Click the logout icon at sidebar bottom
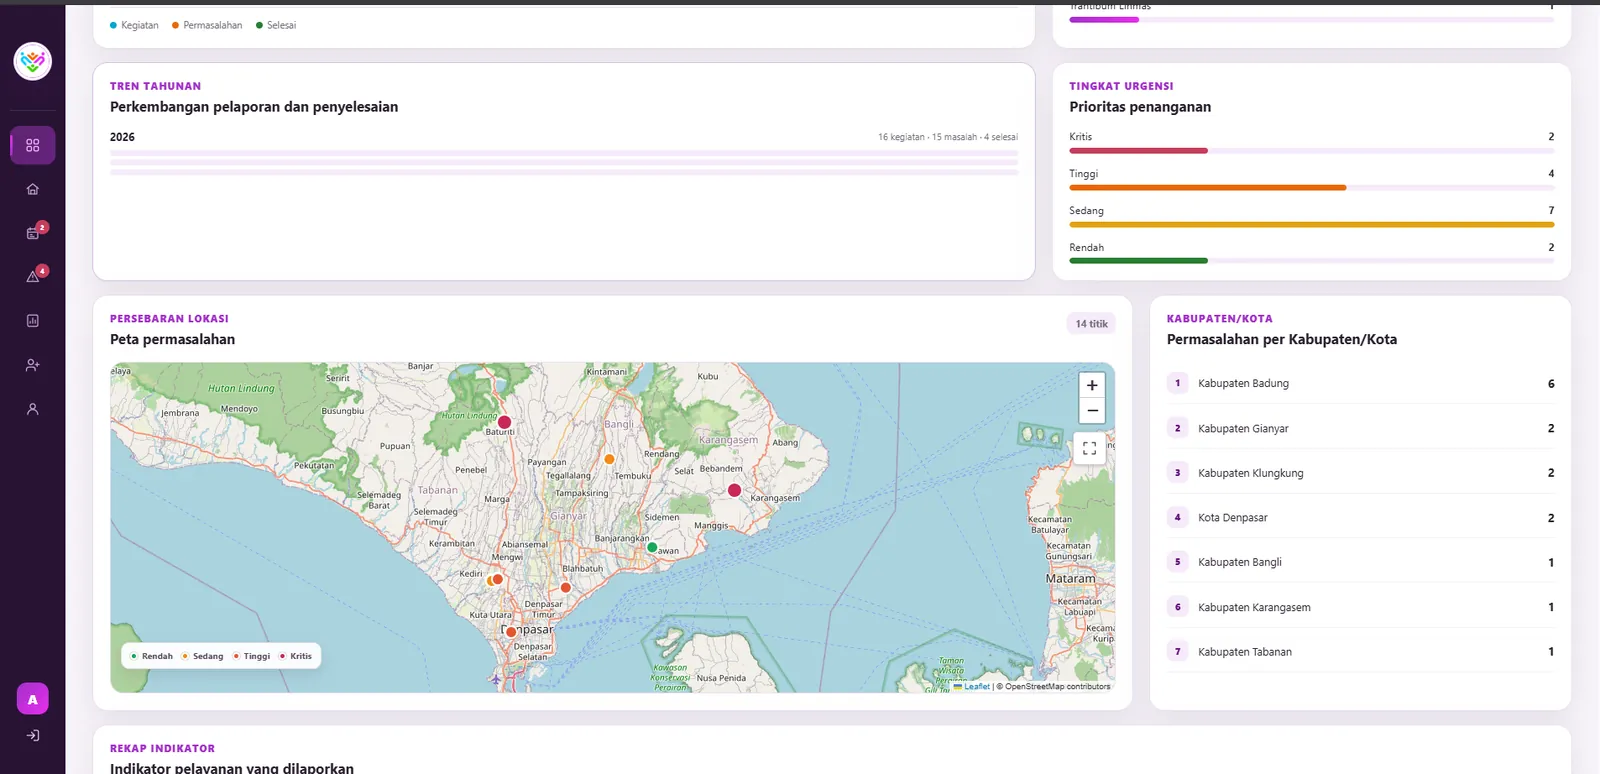The width and height of the screenshot is (1600, 774). (x=33, y=736)
